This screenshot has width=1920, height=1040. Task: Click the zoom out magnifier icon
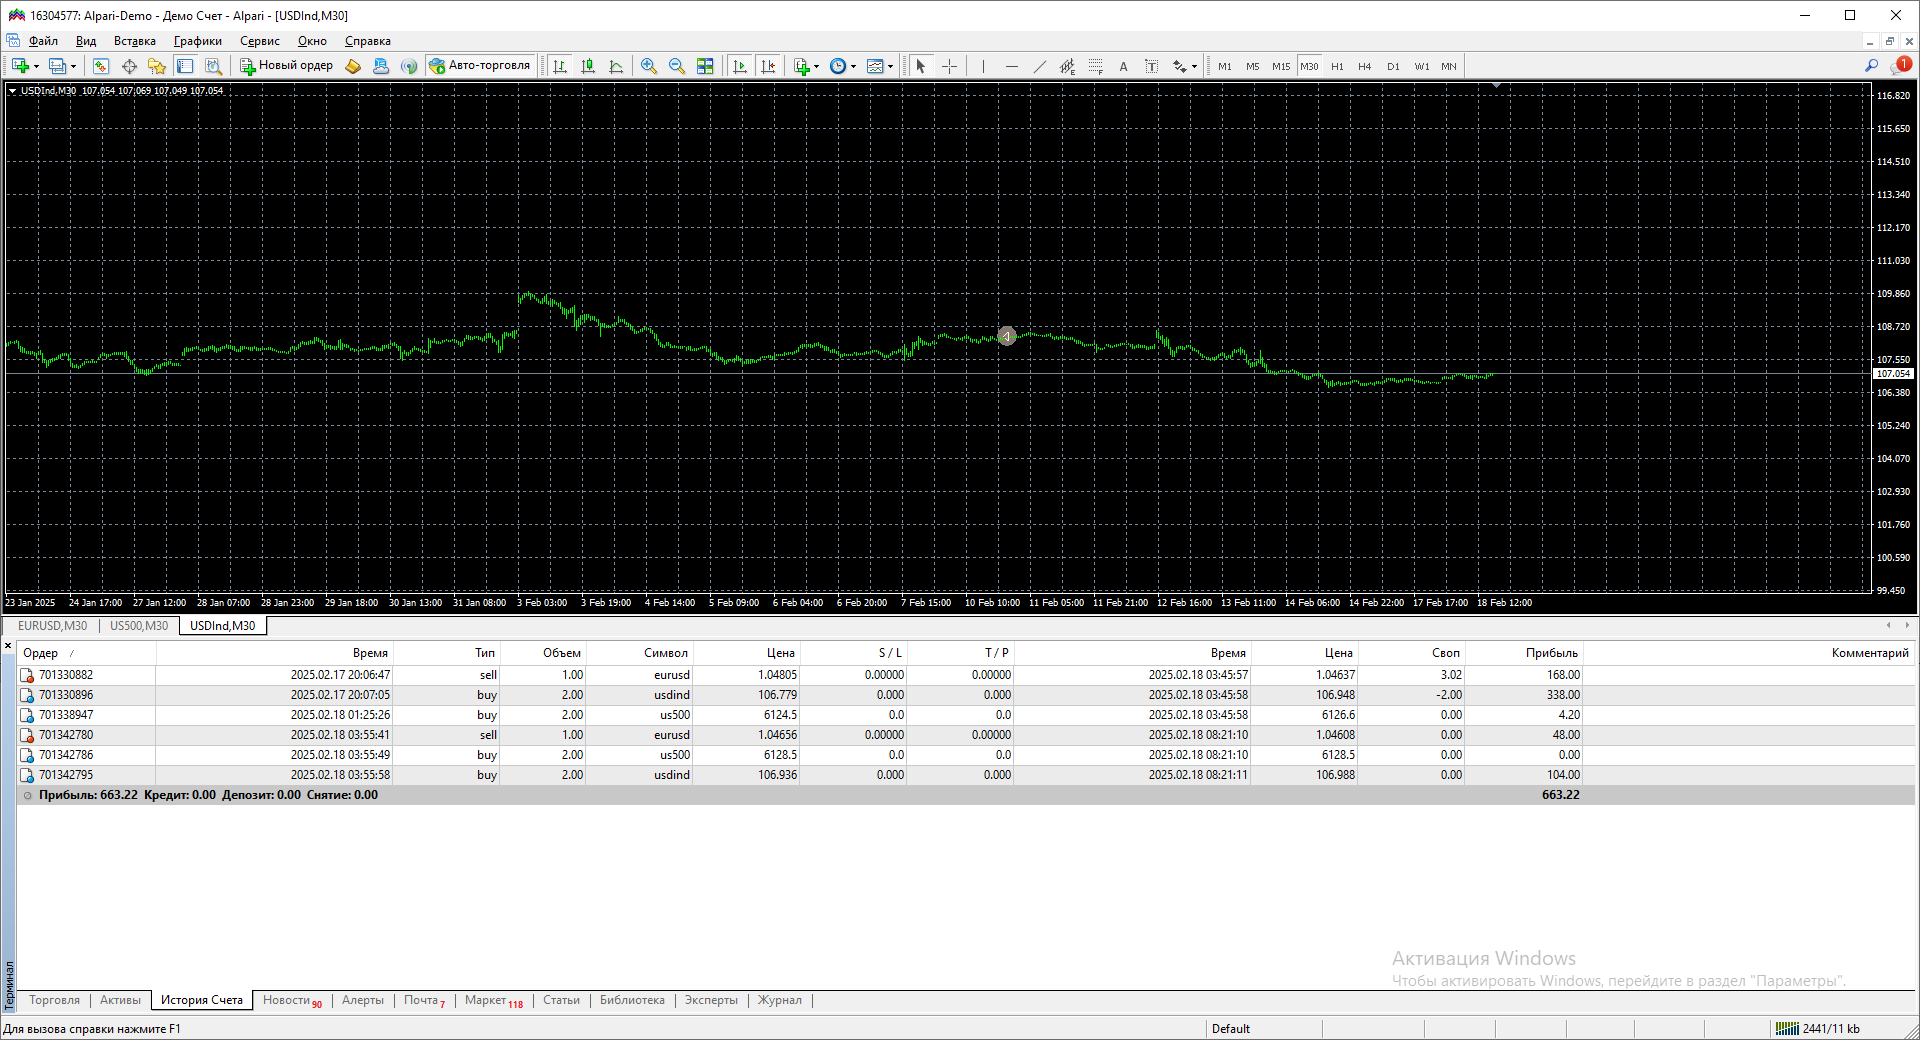coord(677,66)
